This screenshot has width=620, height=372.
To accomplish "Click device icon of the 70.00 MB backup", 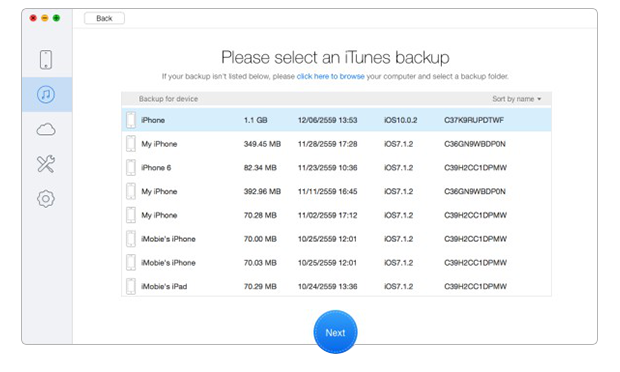I will 131,239.
